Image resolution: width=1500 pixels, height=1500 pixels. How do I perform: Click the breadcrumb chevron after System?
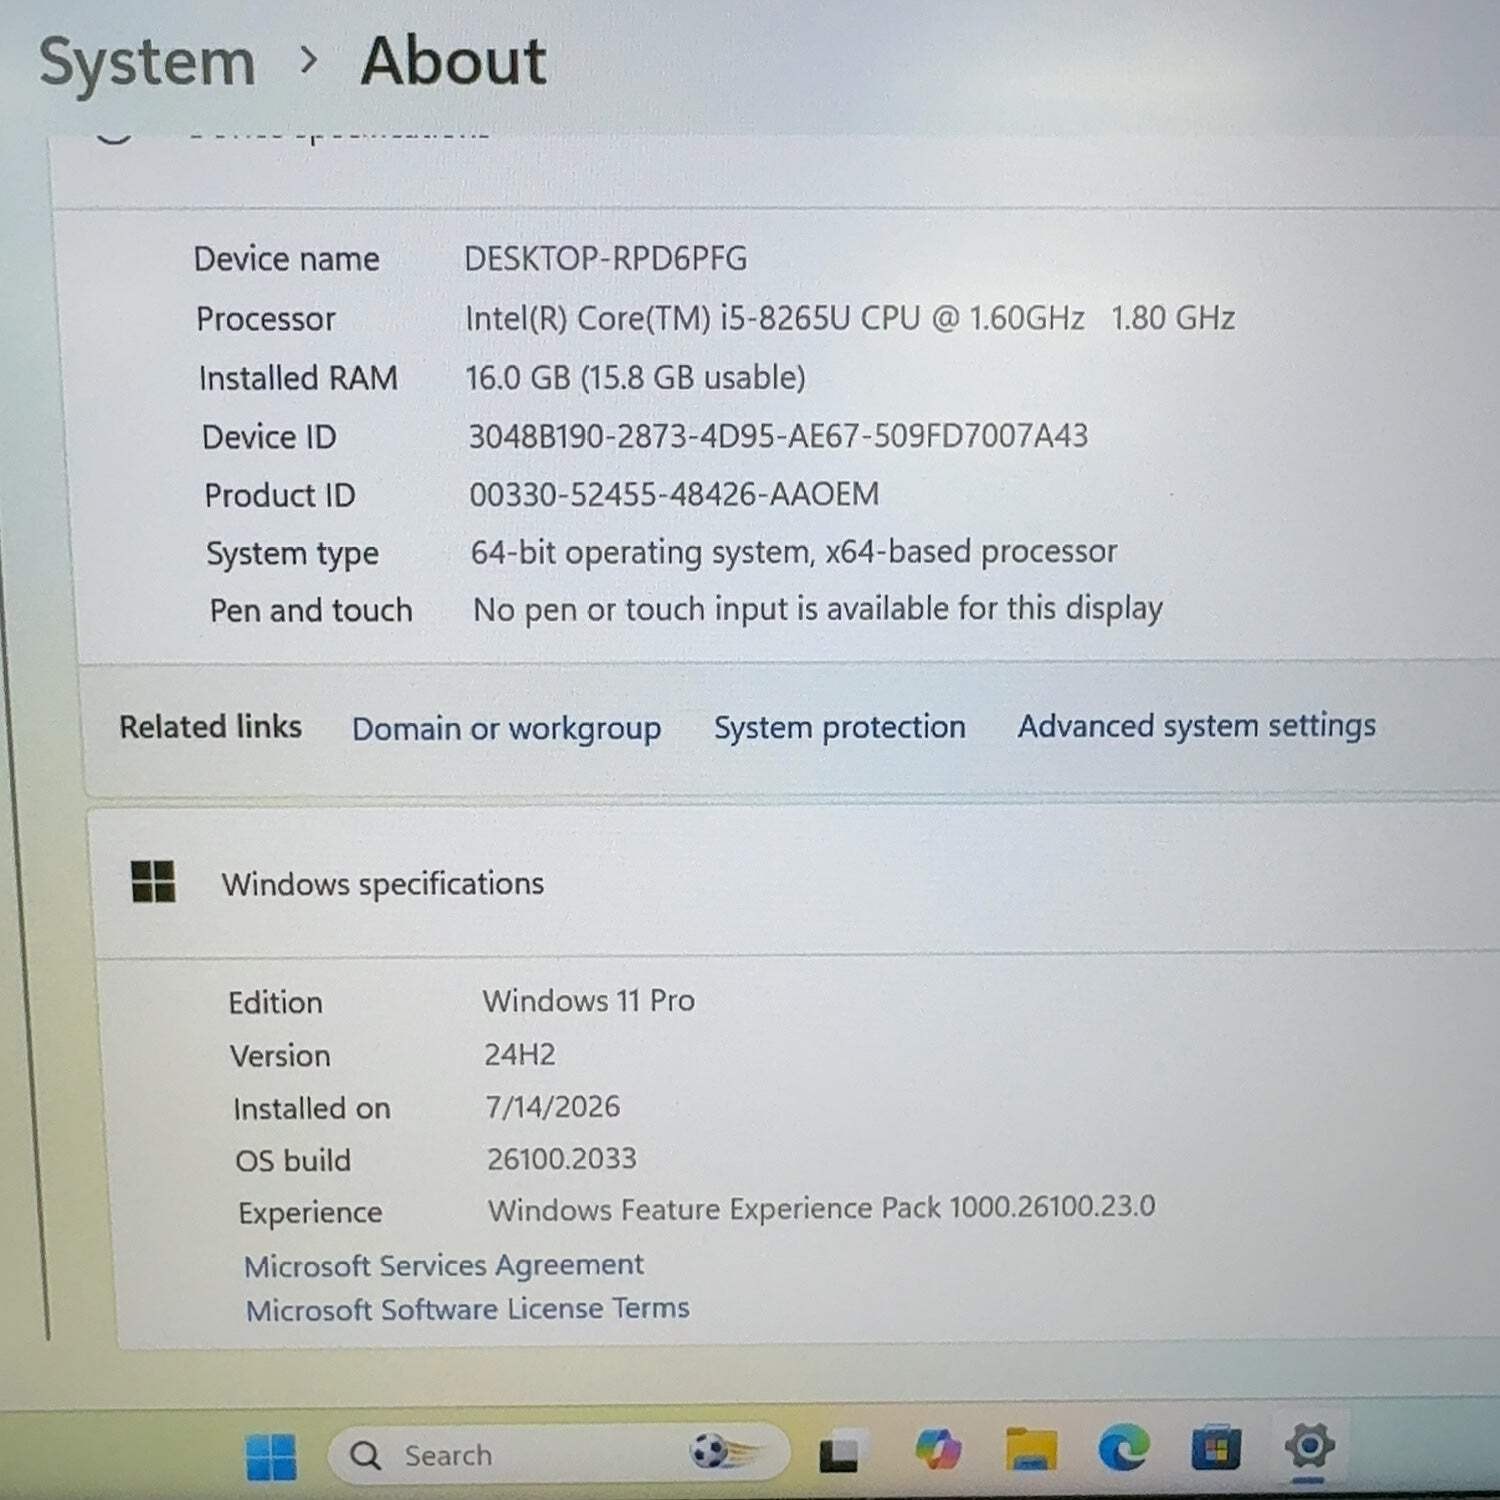click(x=309, y=62)
